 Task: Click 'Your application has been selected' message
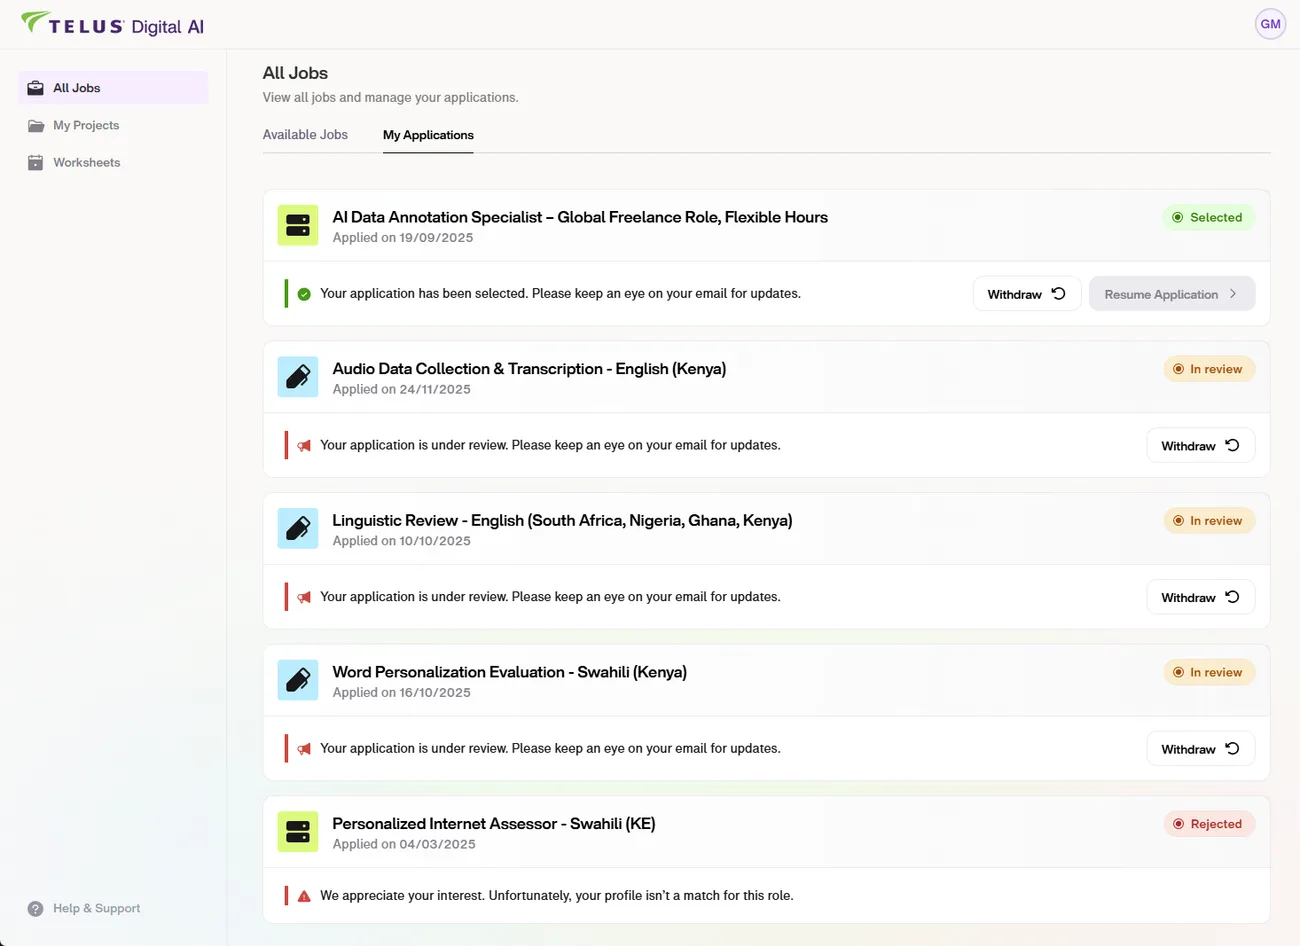(560, 294)
